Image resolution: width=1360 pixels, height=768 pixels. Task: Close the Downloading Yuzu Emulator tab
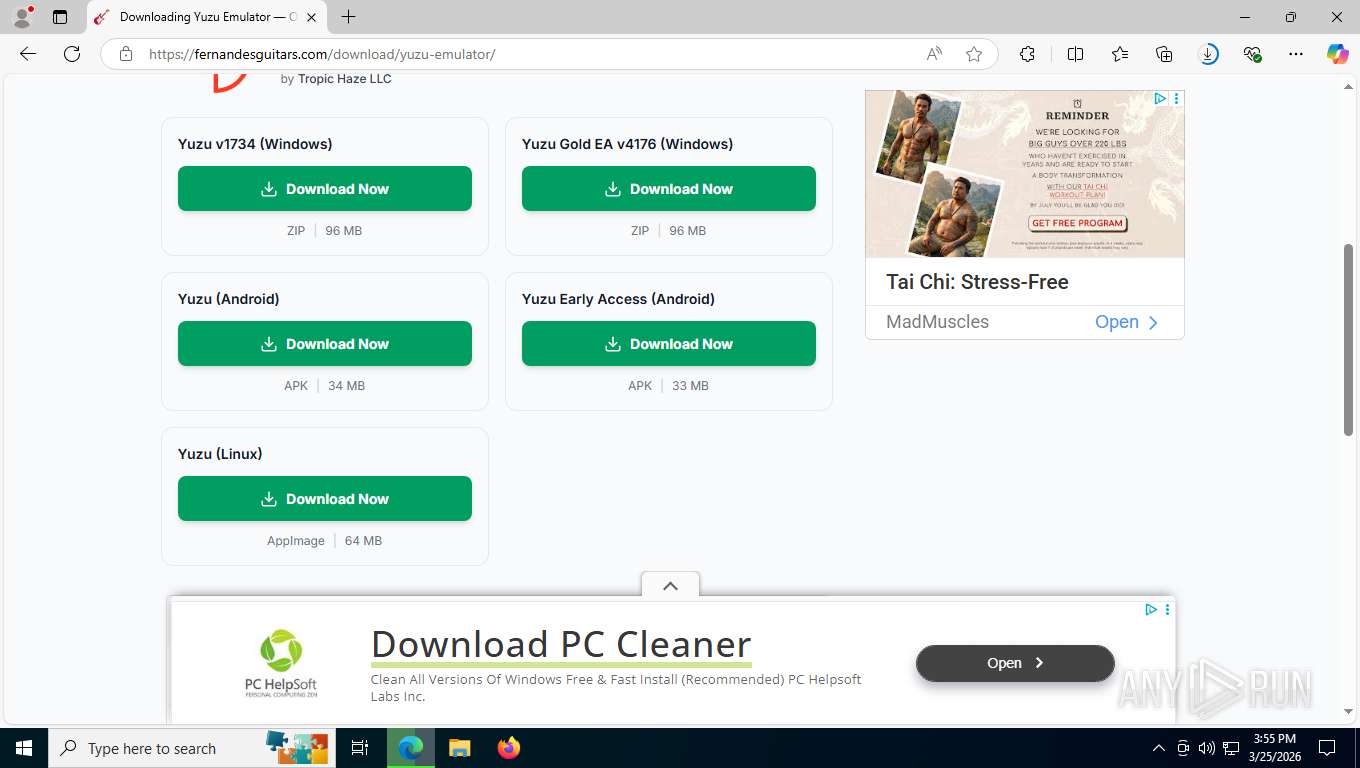point(311,17)
